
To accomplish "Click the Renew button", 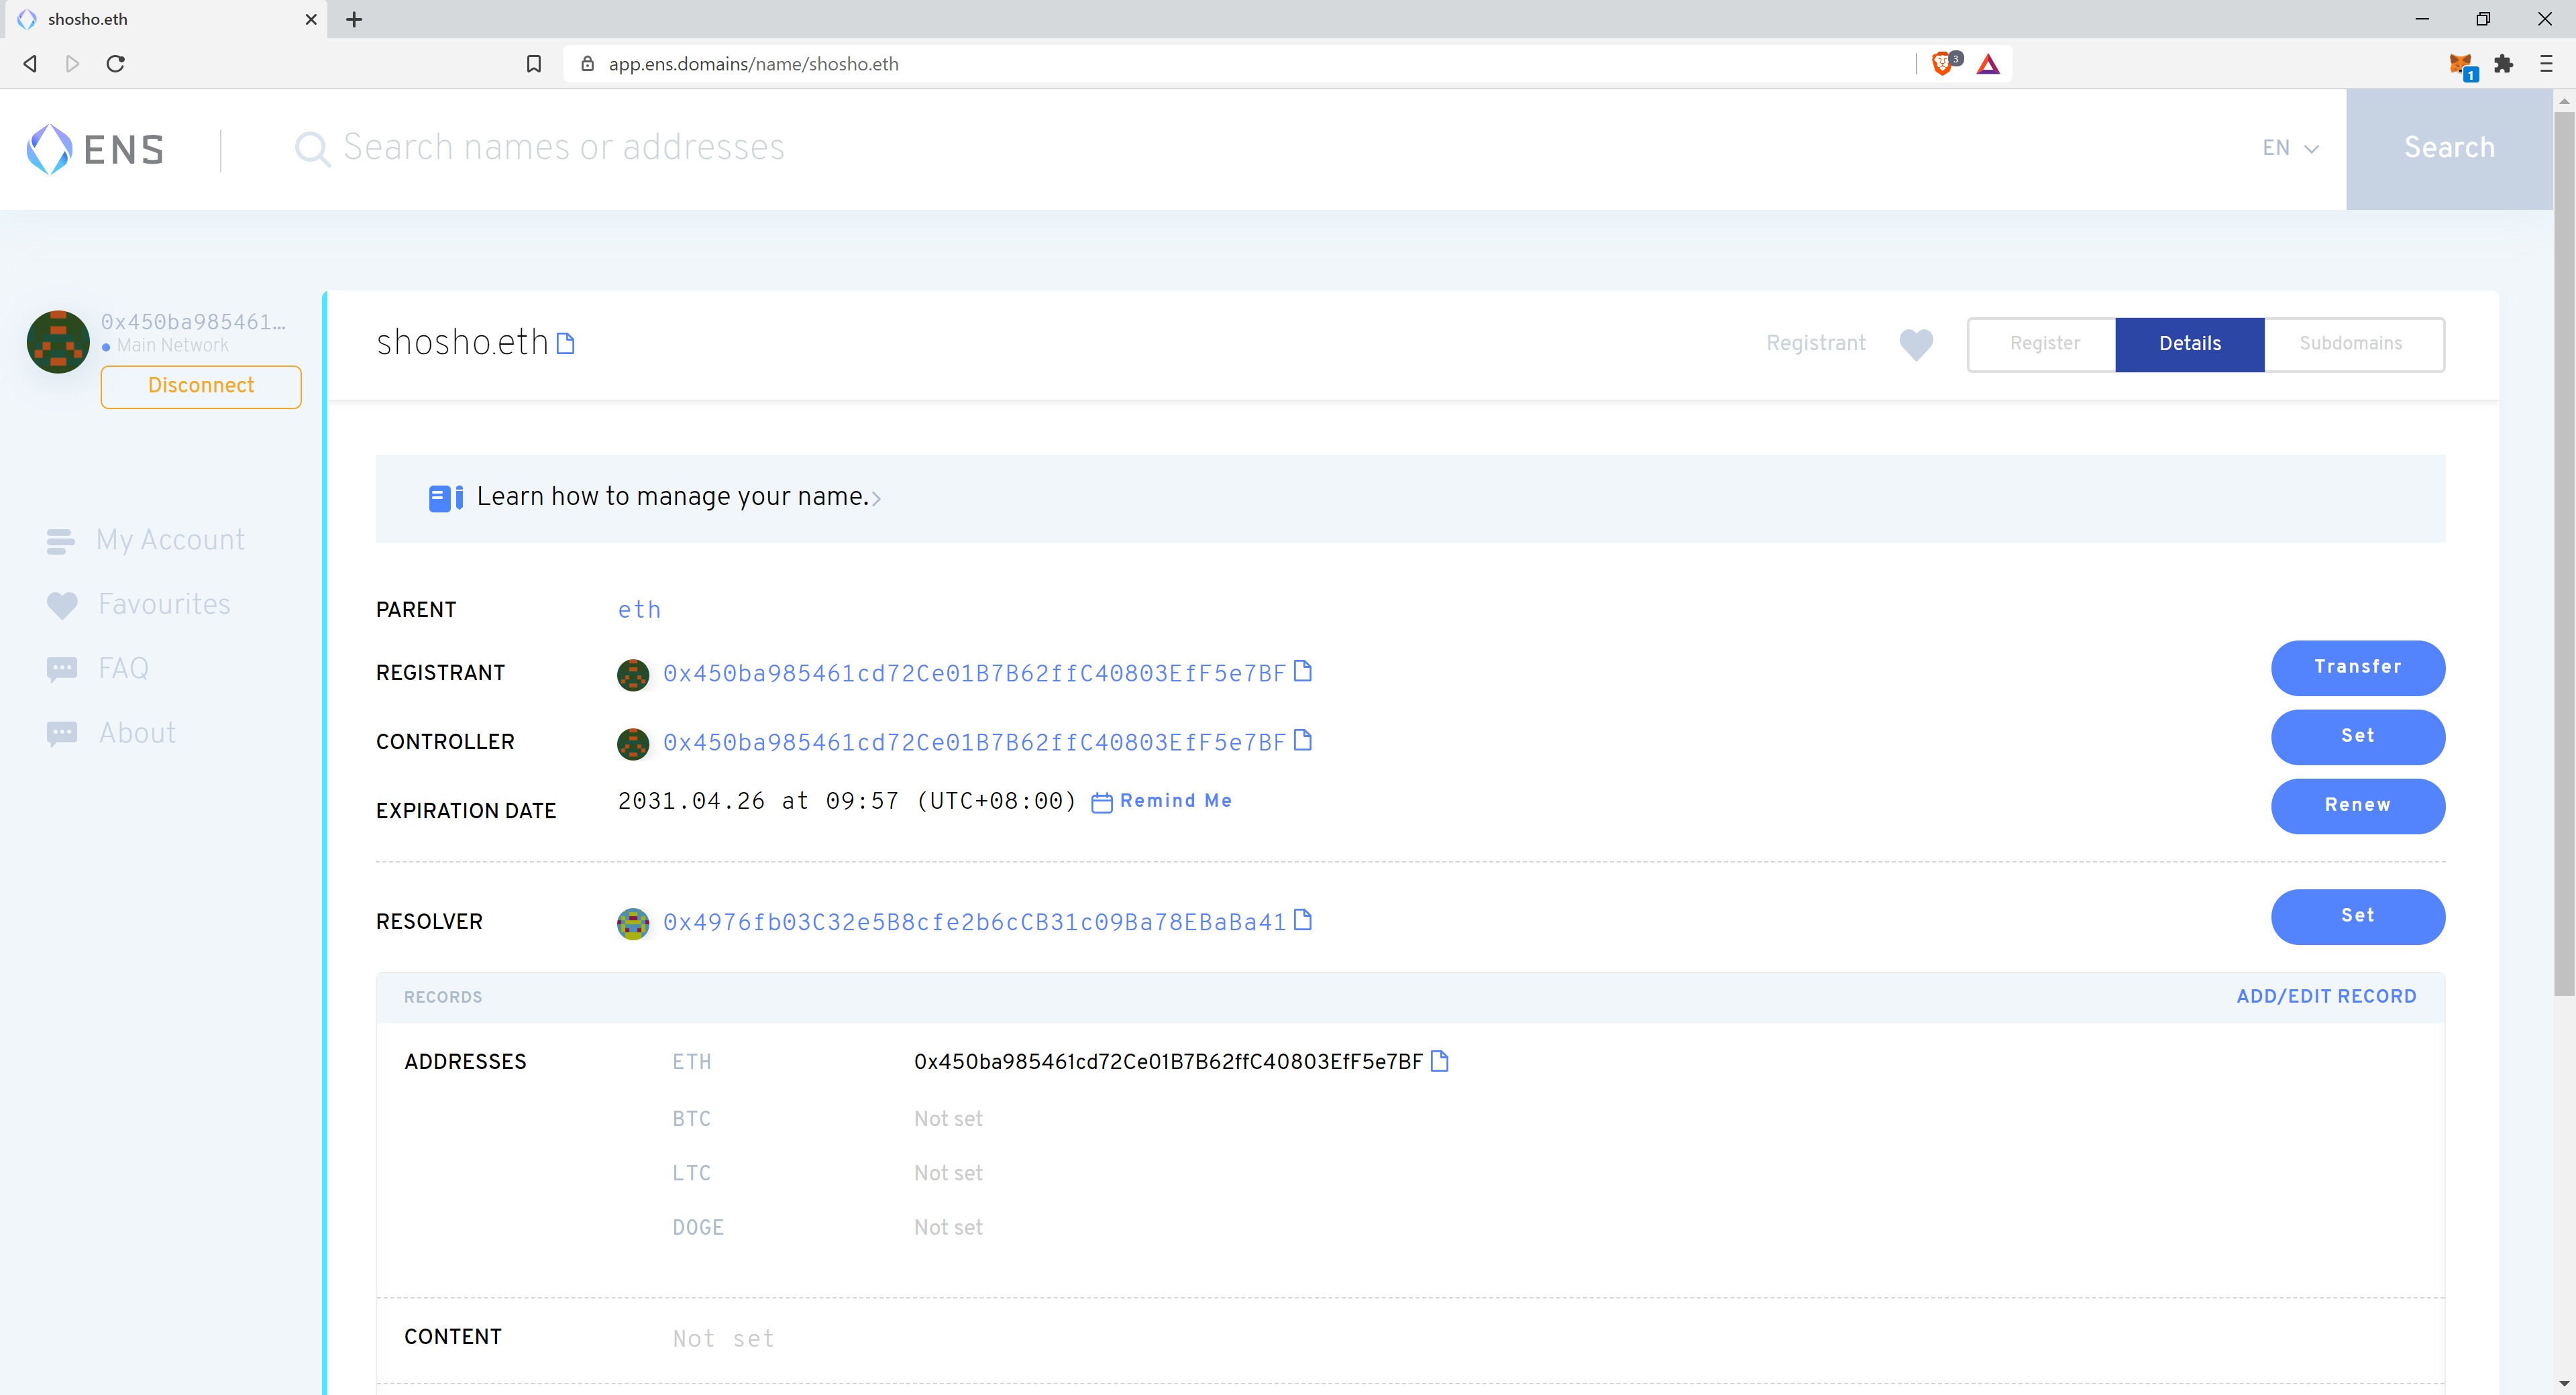I will tap(2357, 805).
